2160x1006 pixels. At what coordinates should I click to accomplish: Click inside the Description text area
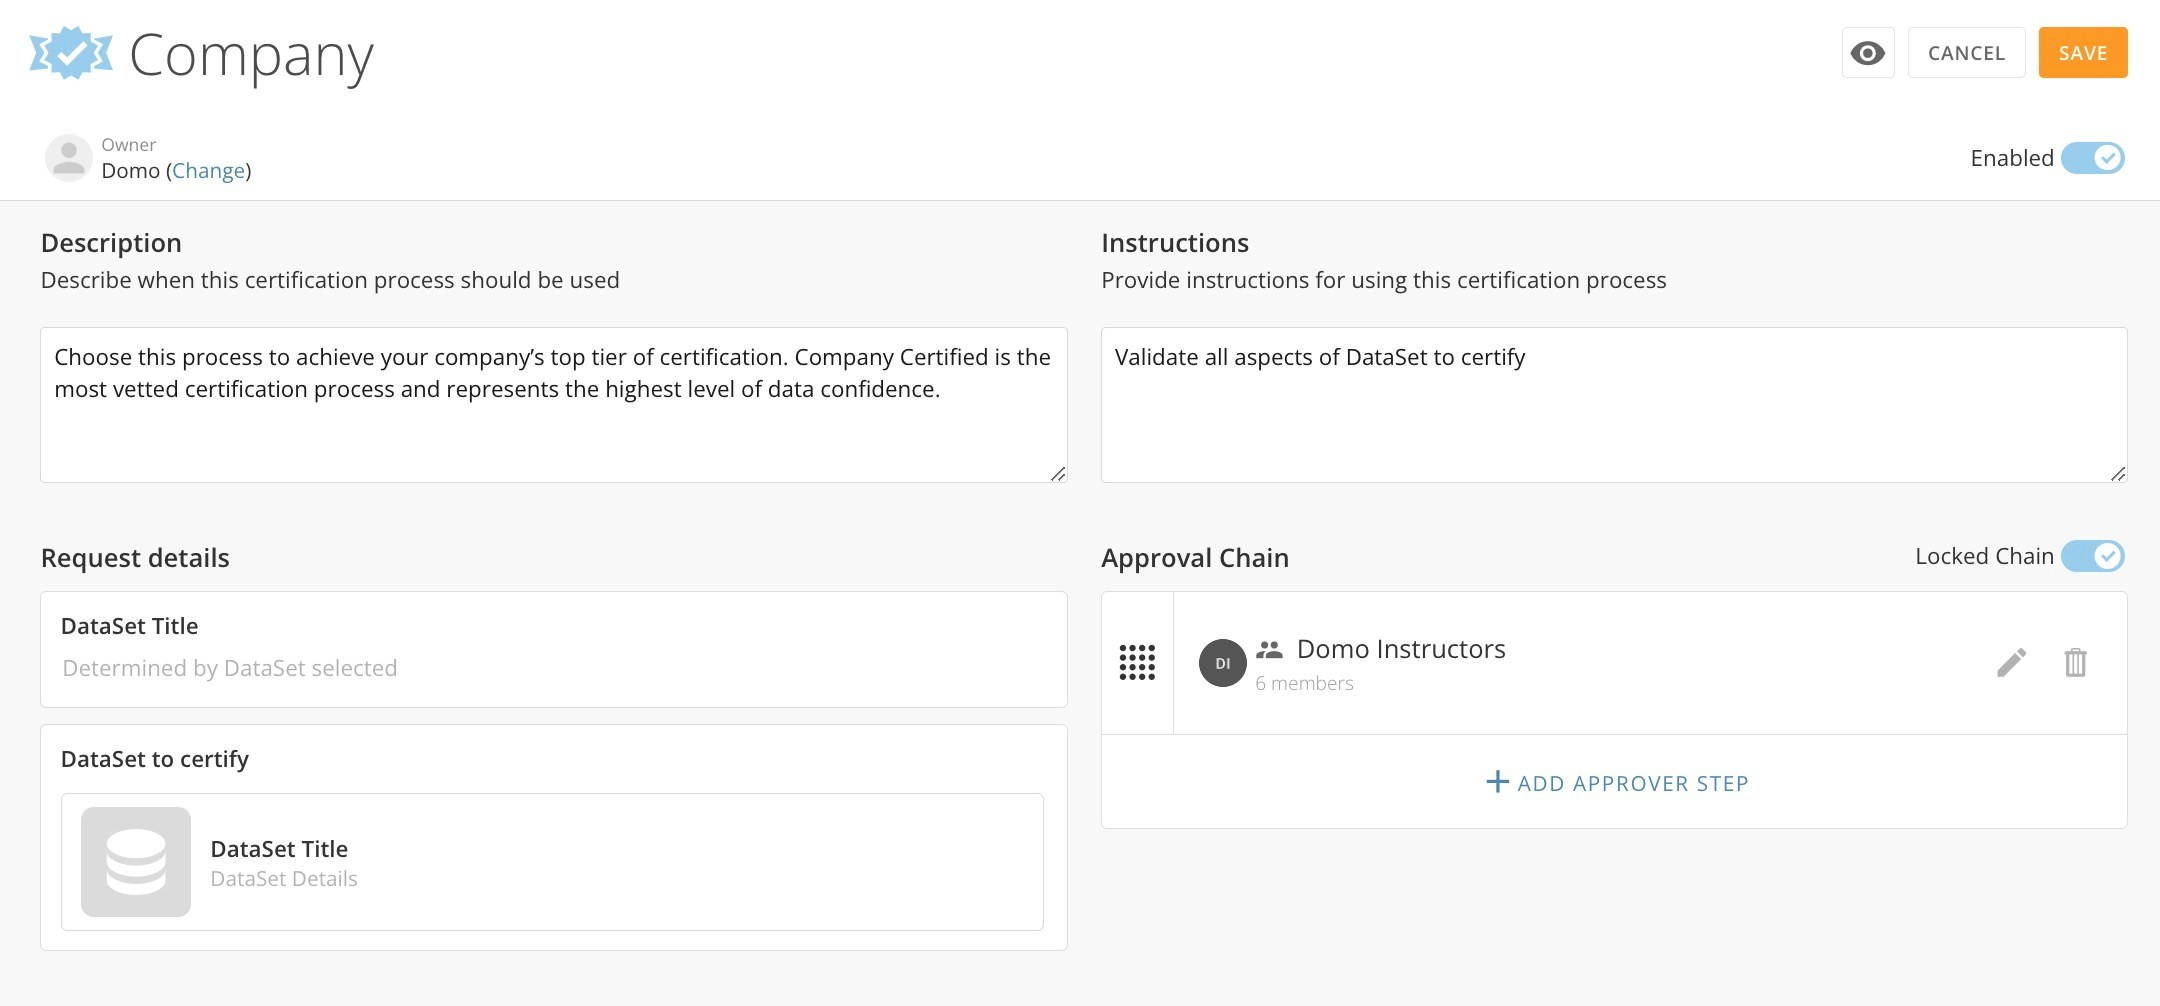[x=553, y=405]
